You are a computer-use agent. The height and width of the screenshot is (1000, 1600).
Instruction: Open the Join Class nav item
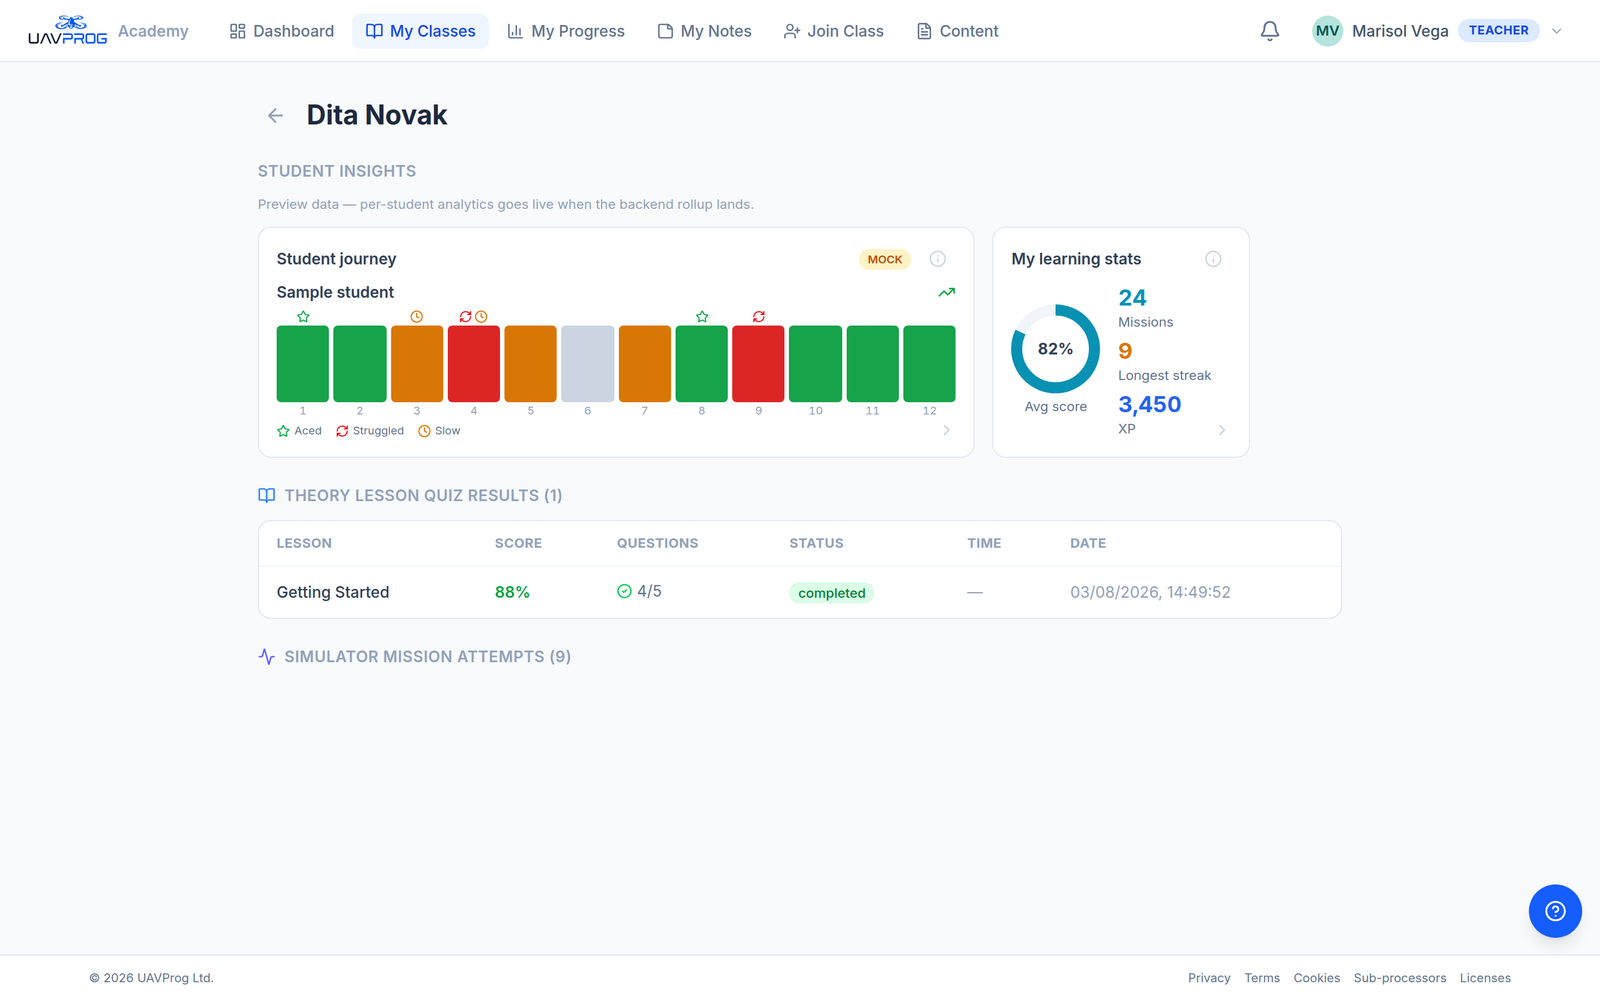tap(834, 31)
